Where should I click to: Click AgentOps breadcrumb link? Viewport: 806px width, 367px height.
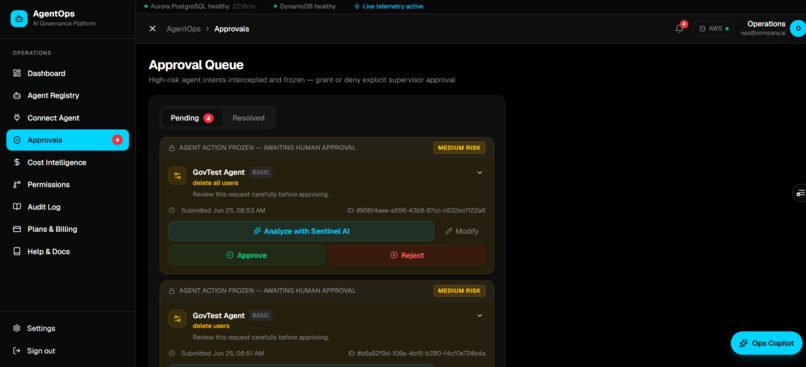[x=183, y=29]
